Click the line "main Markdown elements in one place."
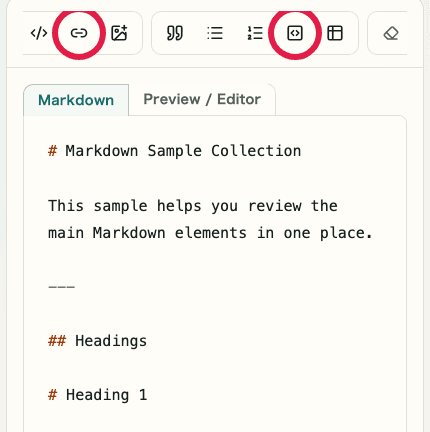Image resolution: width=430 pixels, height=432 pixels. (x=210, y=233)
